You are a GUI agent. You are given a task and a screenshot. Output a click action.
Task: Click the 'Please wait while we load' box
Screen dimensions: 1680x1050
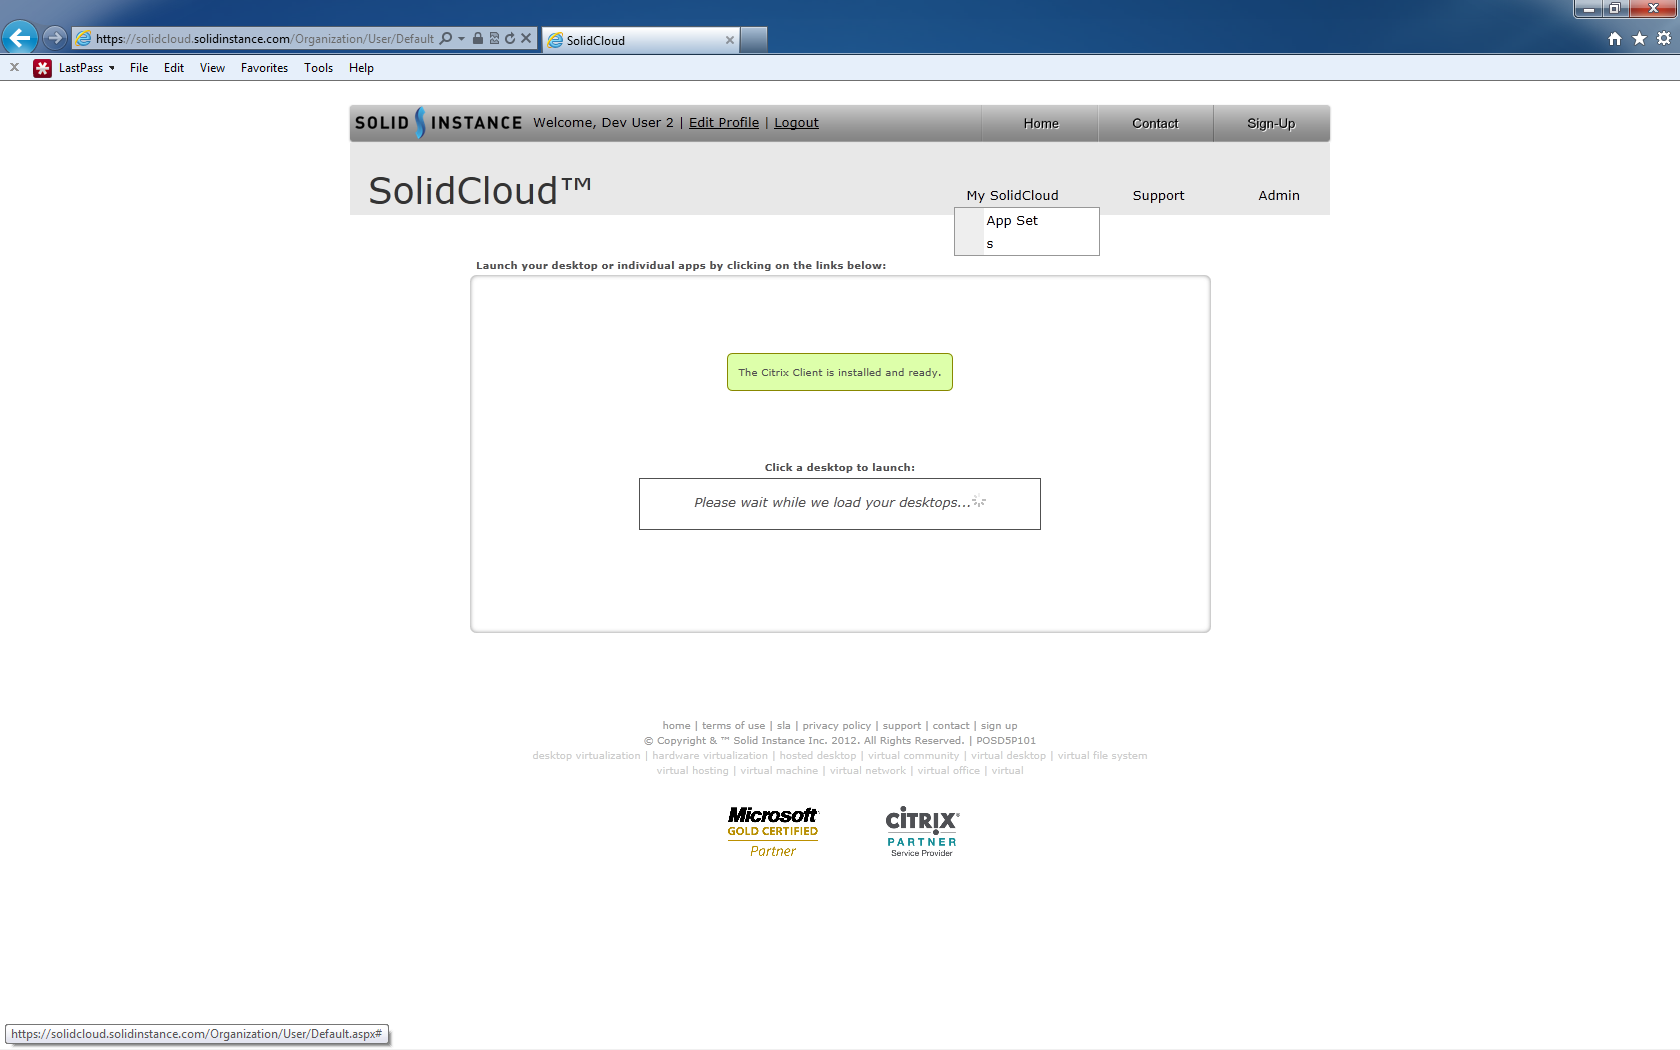pyautogui.click(x=840, y=504)
